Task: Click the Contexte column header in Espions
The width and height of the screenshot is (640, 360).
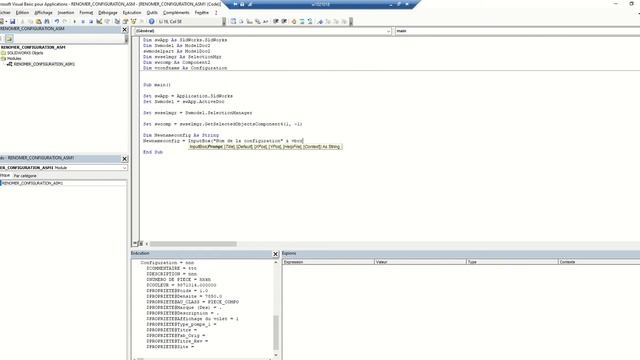Action: point(599,262)
